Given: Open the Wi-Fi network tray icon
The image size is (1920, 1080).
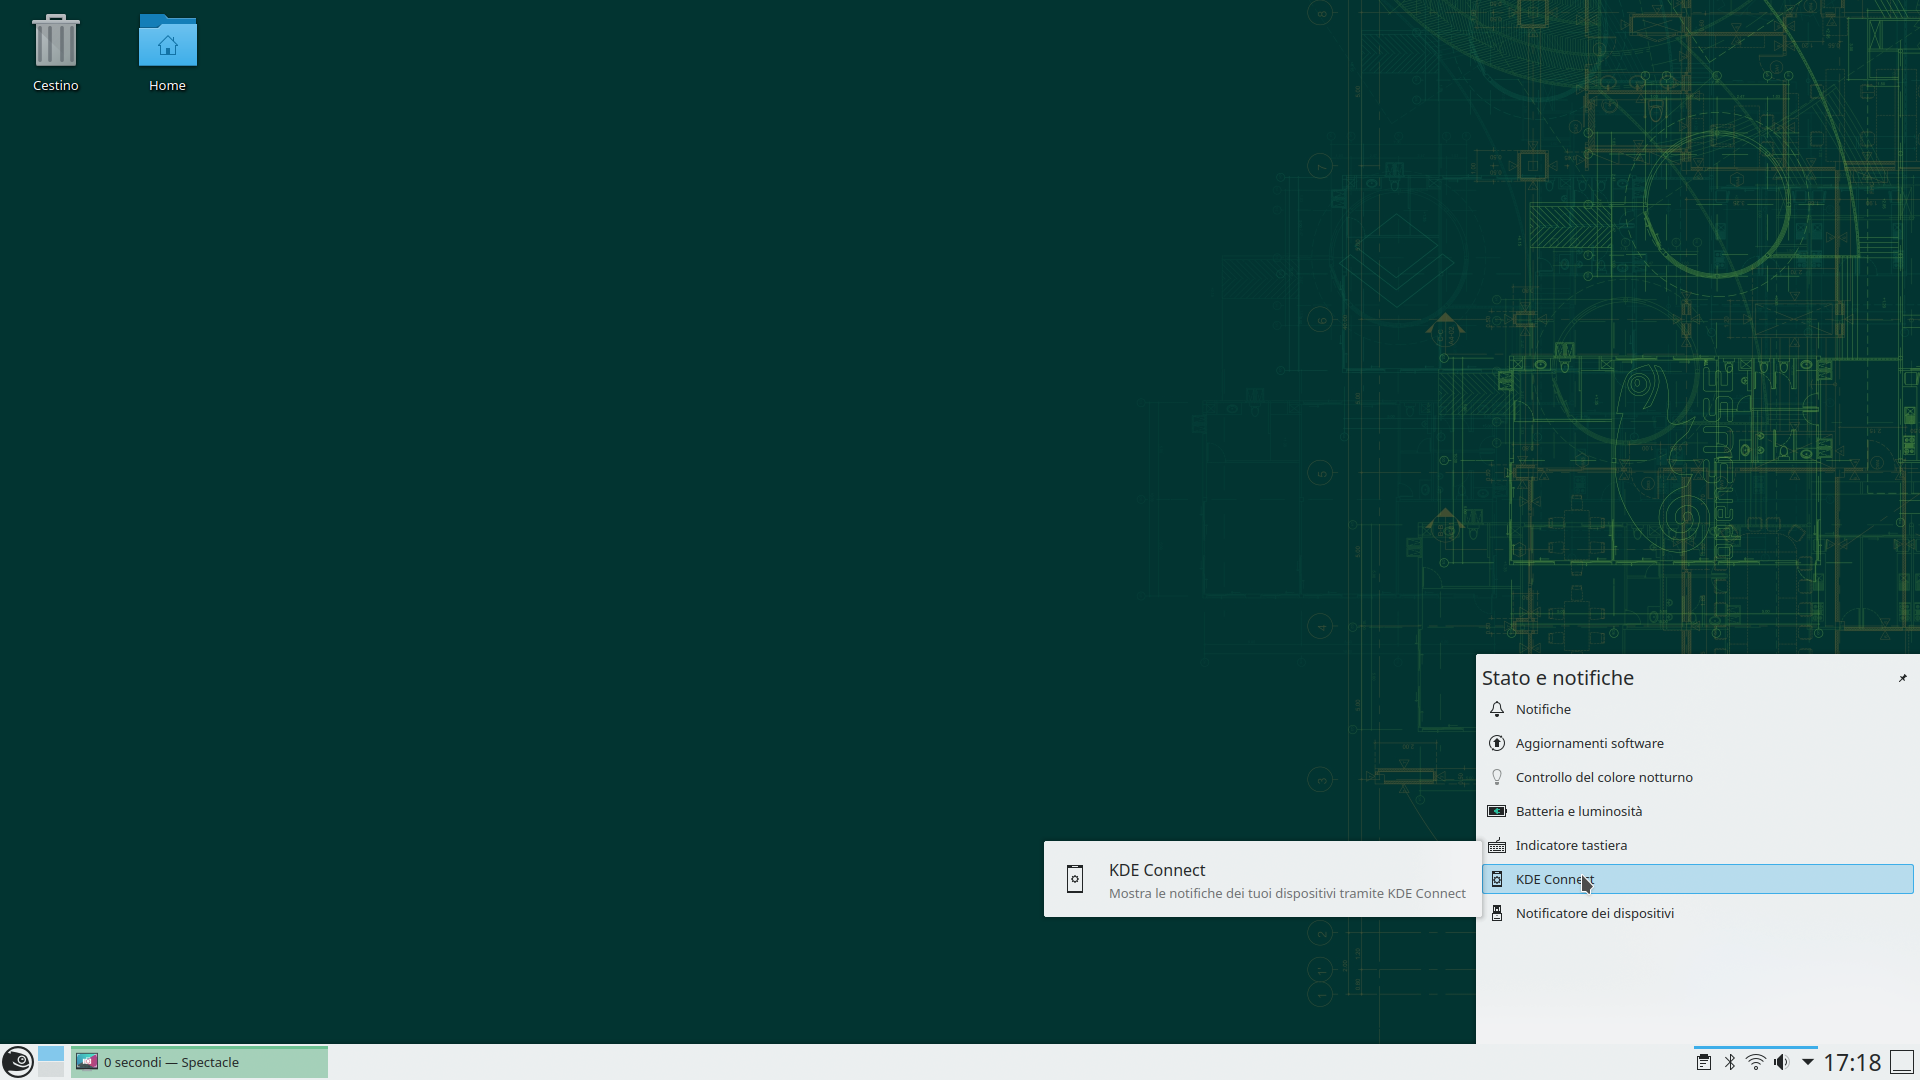Looking at the screenshot, I should (x=1755, y=1062).
